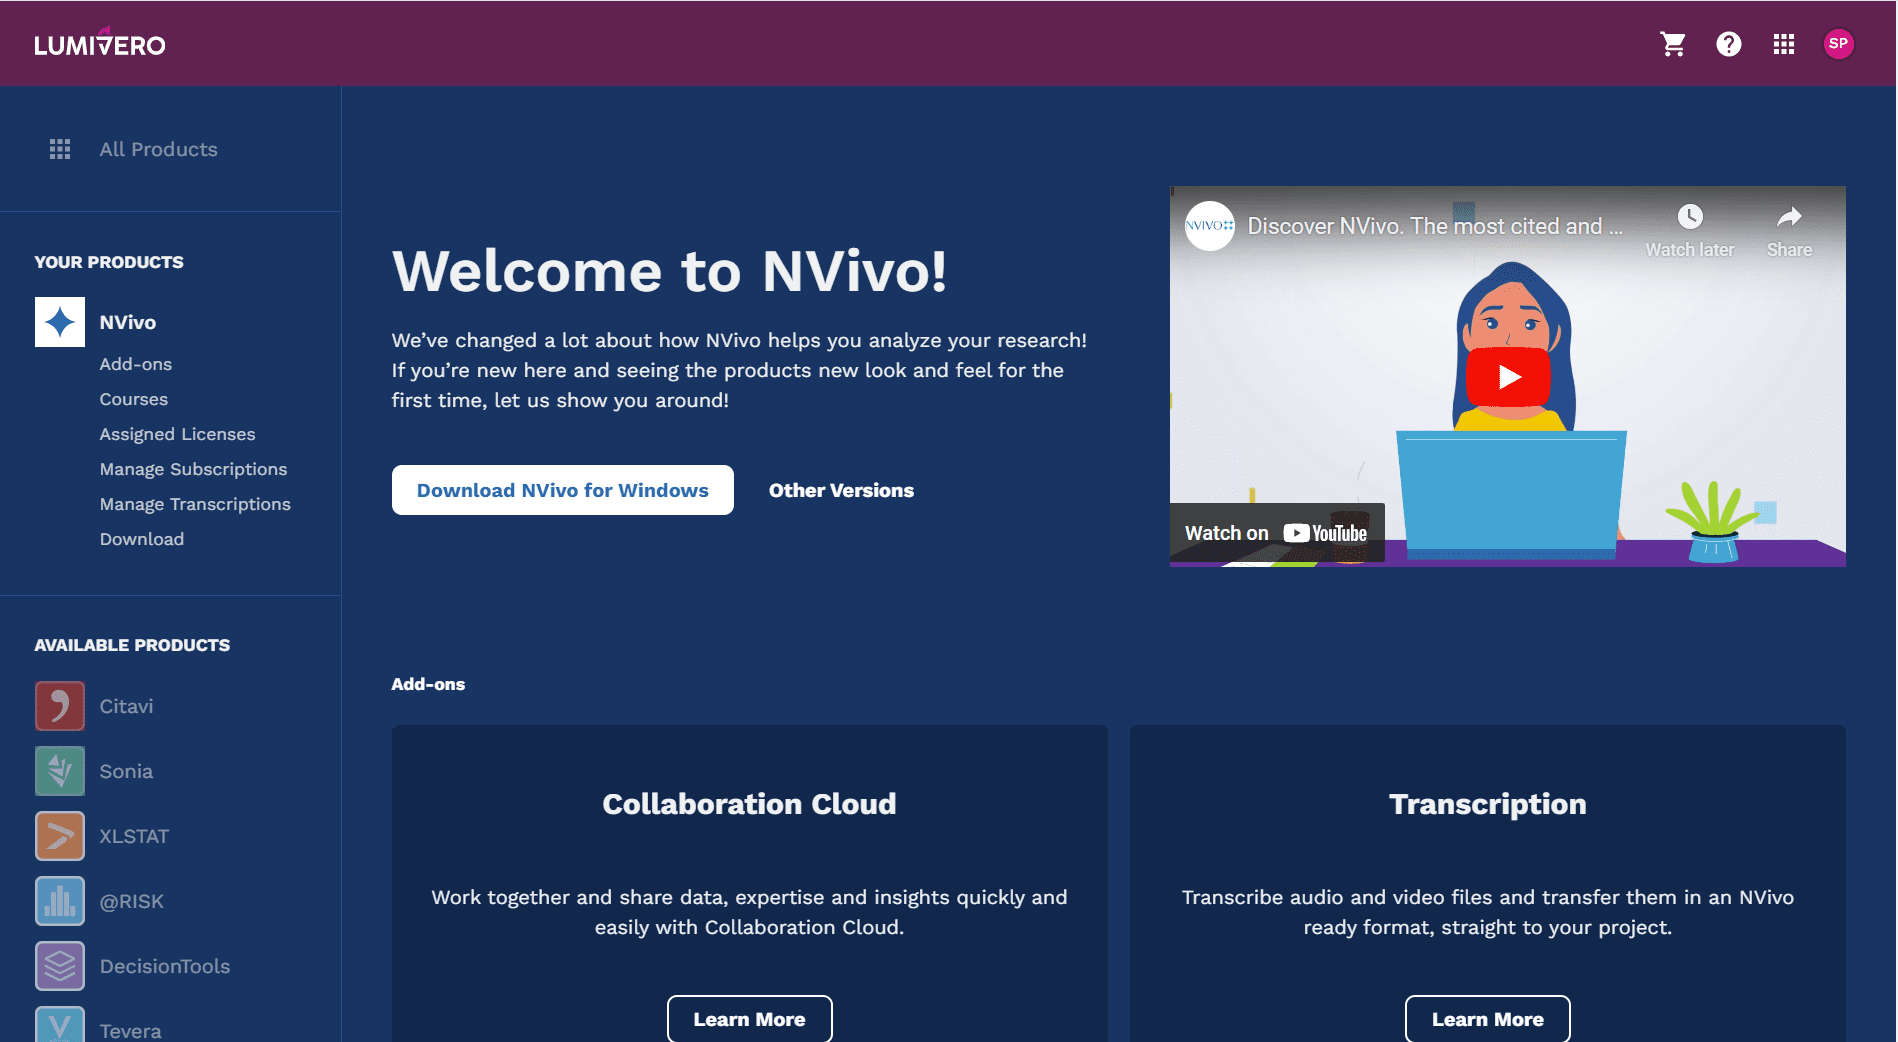This screenshot has height=1042, width=1898.
Task: Share the NVivo video
Action: pos(1789,230)
